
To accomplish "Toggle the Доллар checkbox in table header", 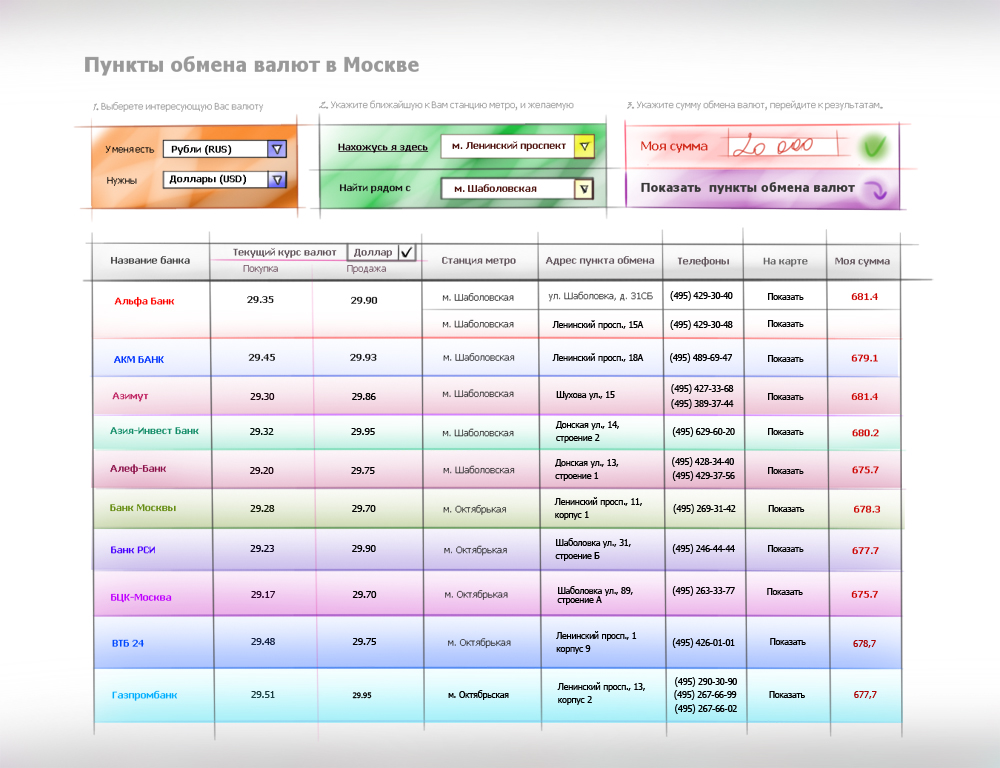I will click(x=406, y=253).
